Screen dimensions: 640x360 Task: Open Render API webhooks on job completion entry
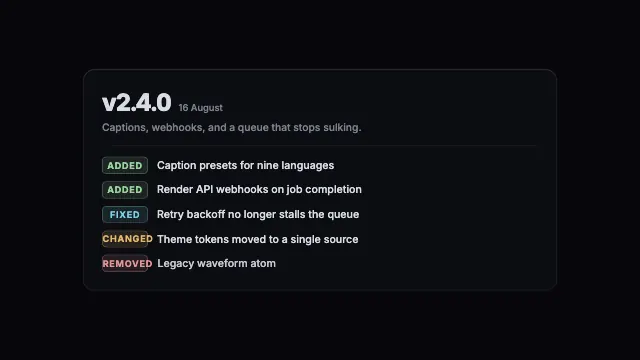click(259, 189)
